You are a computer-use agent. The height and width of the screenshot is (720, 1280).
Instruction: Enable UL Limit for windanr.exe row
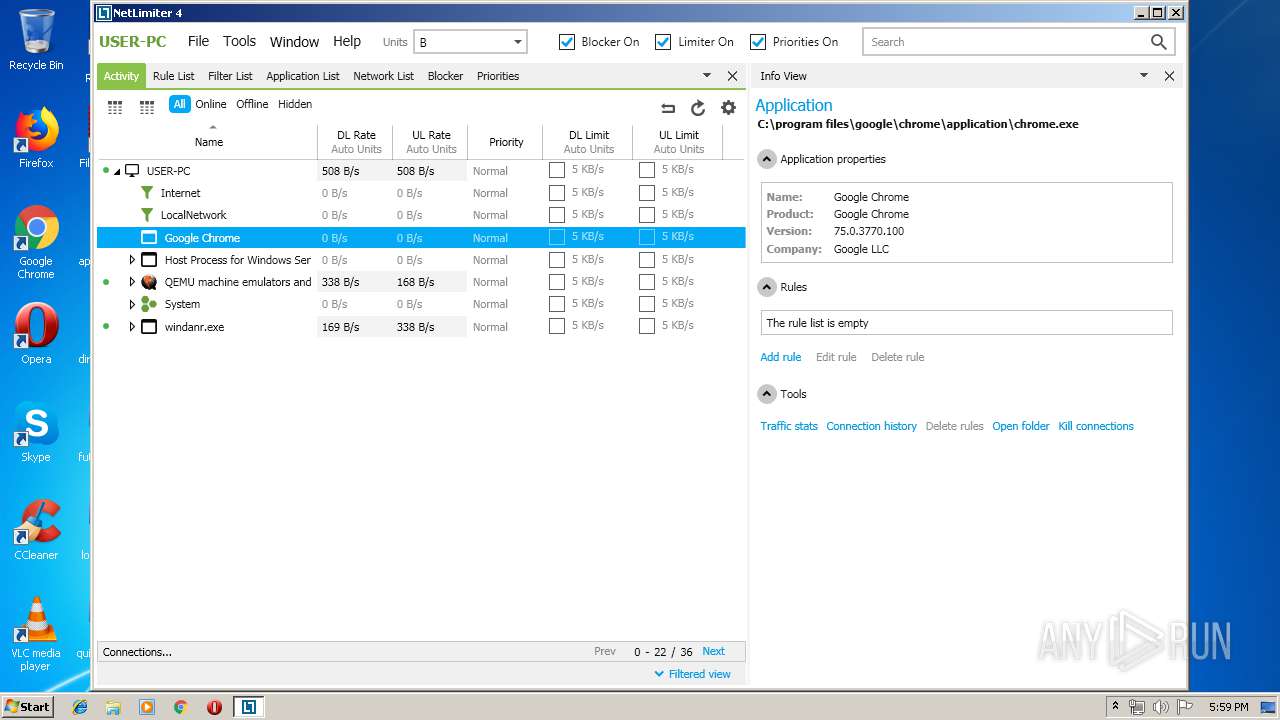tap(647, 325)
